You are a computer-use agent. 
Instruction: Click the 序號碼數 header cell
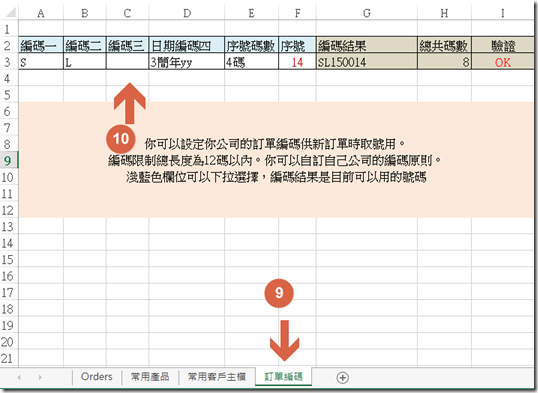click(252, 45)
